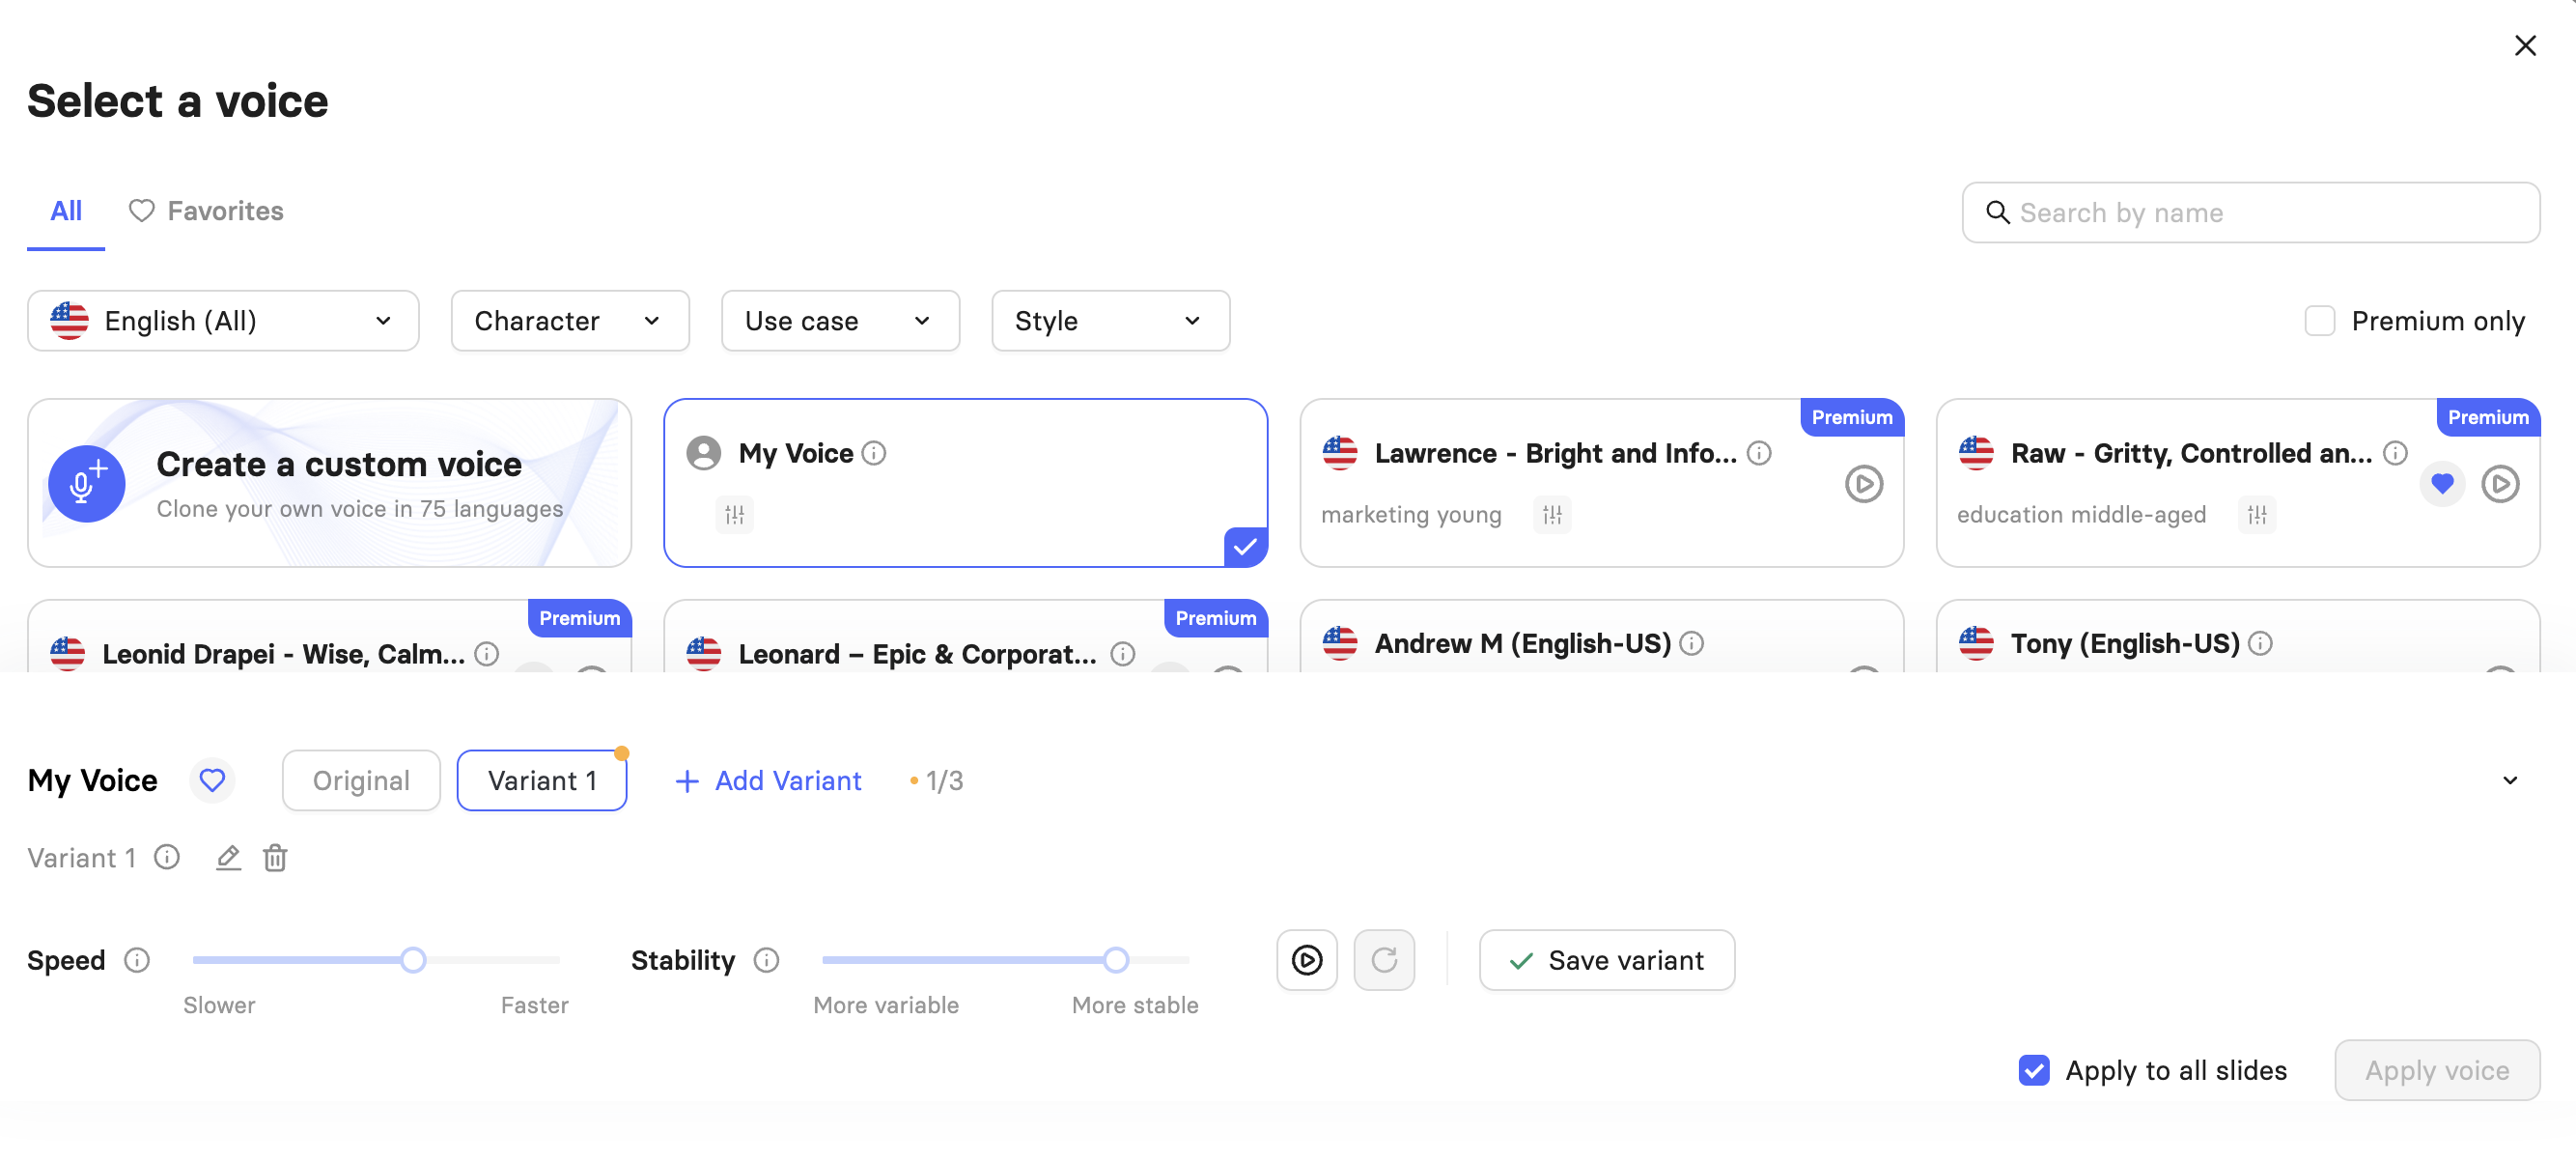Screen dimensions: 2576x1161
Task: Play the Raw - Gritty voice preview
Action: click(2500, 485)
